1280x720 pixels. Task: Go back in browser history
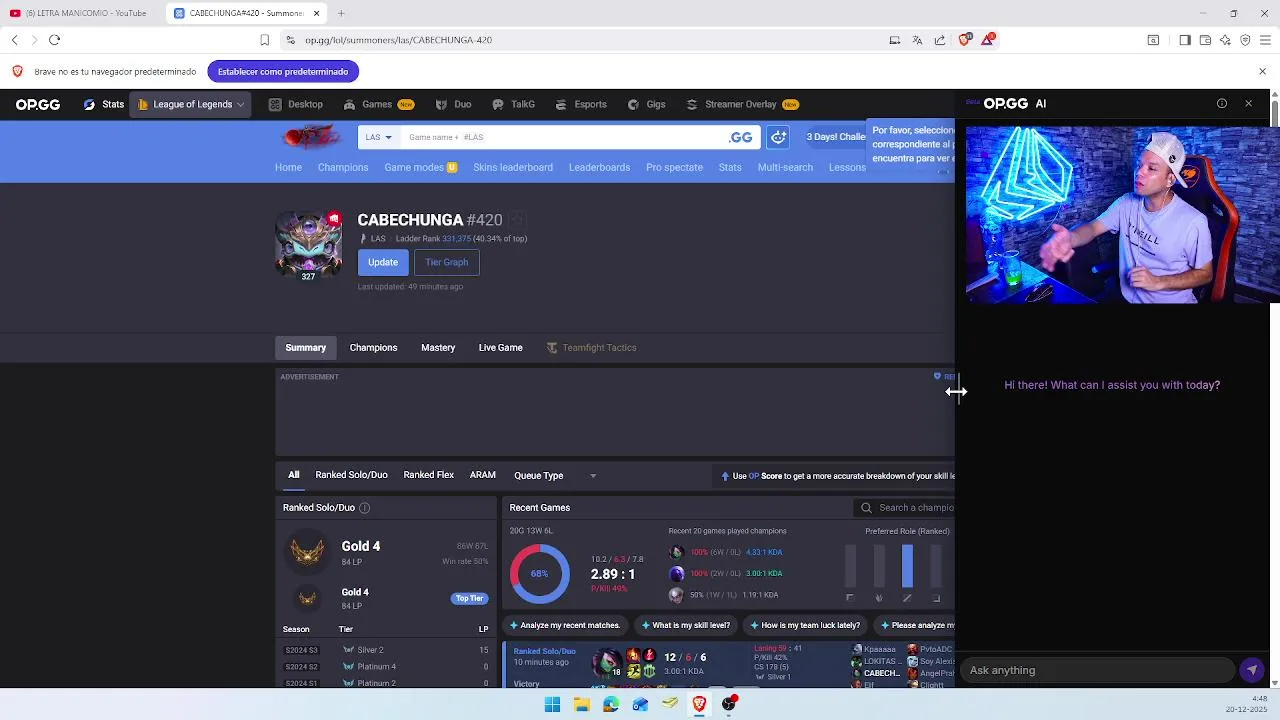(x=14, y=40)
